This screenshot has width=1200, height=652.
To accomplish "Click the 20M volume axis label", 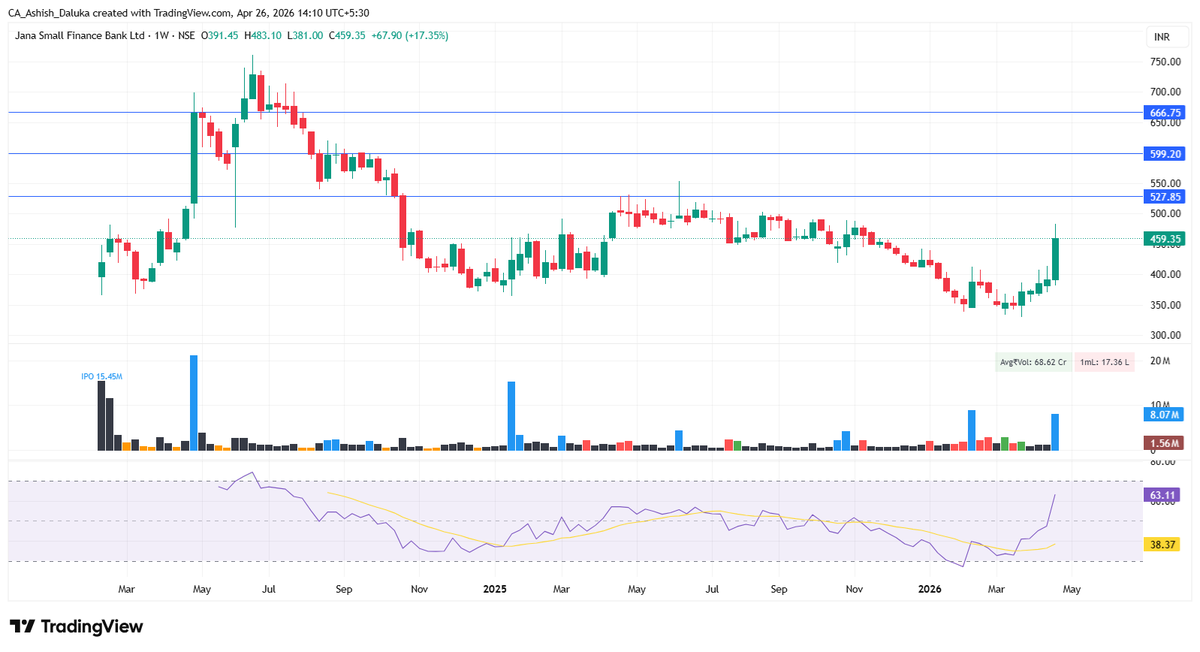I will (1161, 361).
